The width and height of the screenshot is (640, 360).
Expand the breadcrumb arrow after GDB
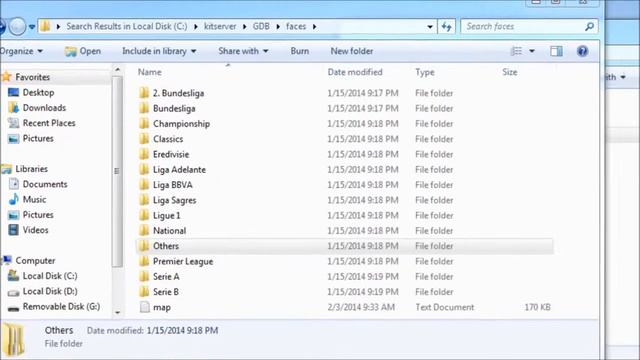278,27
